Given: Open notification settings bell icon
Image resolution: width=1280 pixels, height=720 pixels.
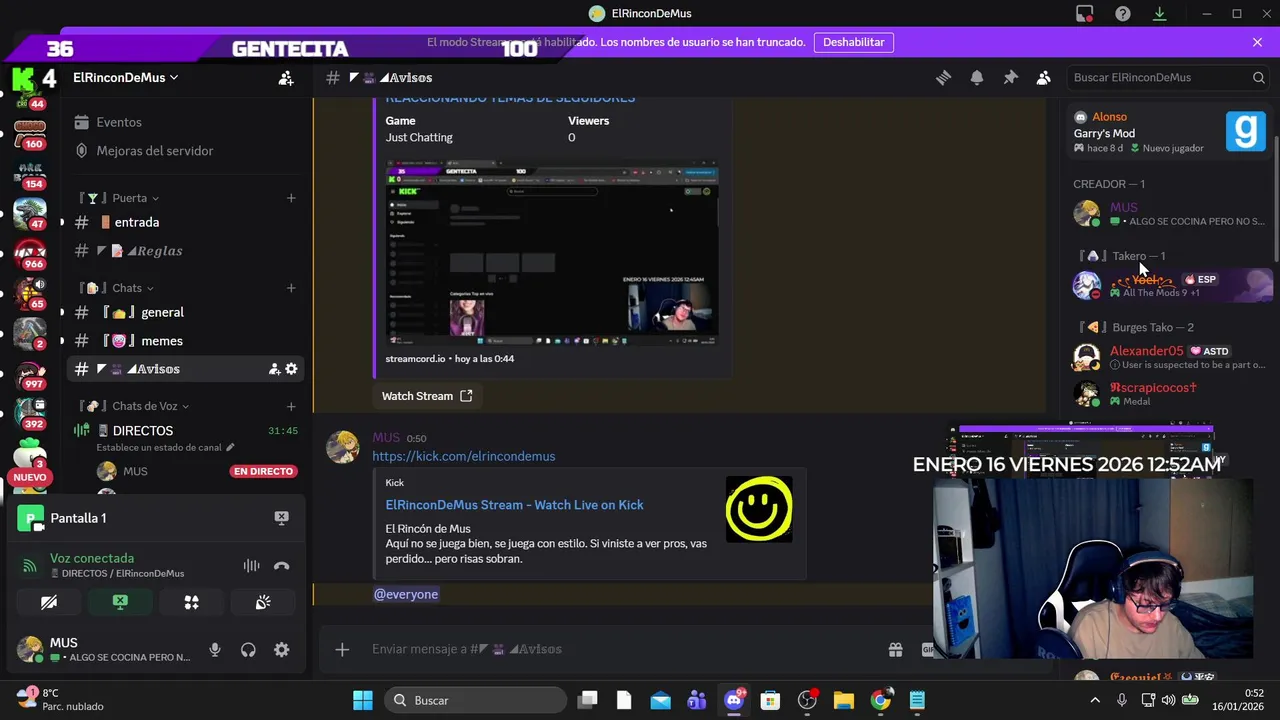Looking at the screenshot, I should (x=977, y=77).
